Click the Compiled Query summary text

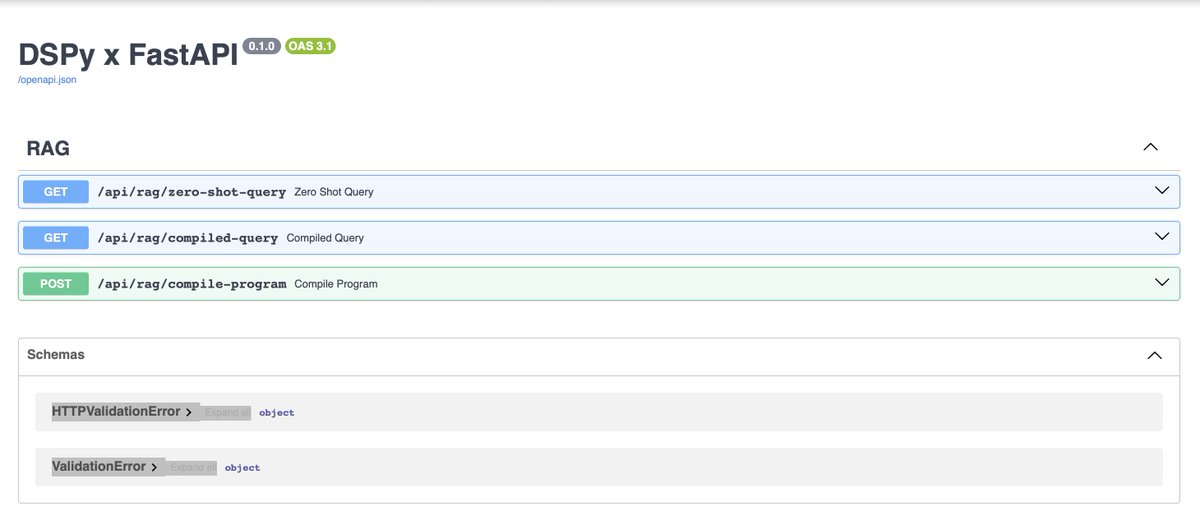pyautogui.click(x=325, y=238)
